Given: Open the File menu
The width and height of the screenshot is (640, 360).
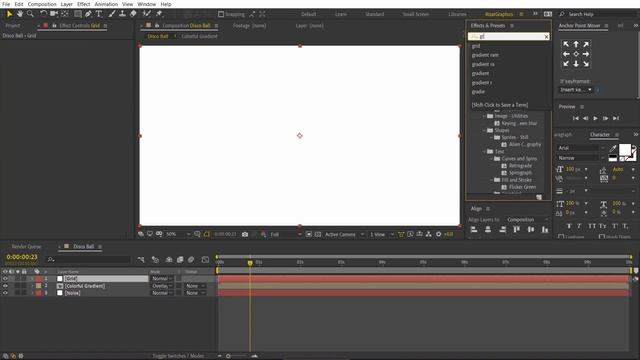Looking at the screenshot, I should (6, 4).
